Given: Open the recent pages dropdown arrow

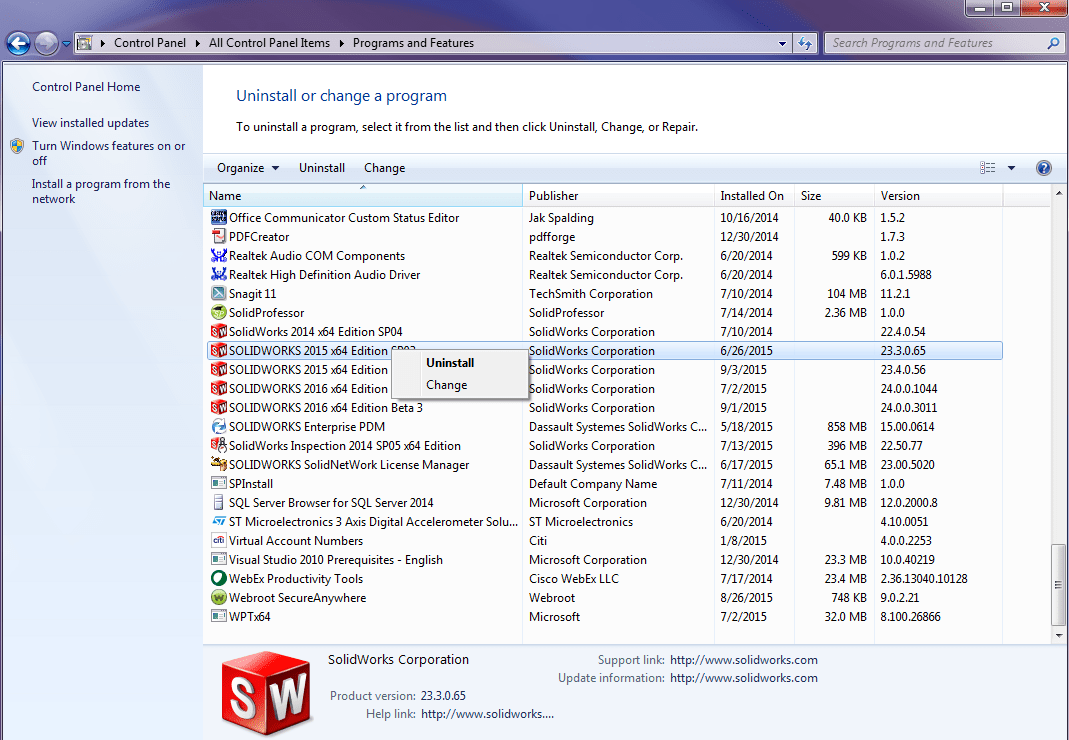Looking at the screenshot, I should (x=66, y=44).
